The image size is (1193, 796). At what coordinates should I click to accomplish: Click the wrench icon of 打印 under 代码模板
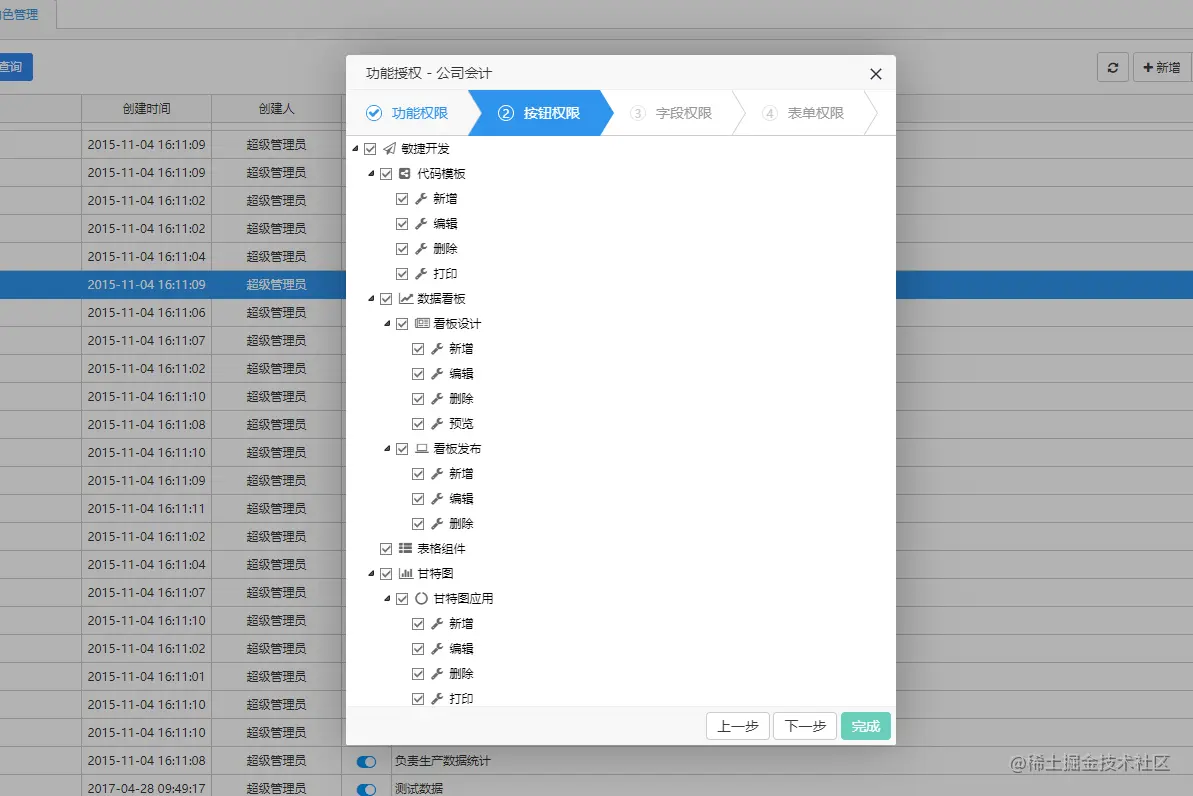(x=421, y=273)
